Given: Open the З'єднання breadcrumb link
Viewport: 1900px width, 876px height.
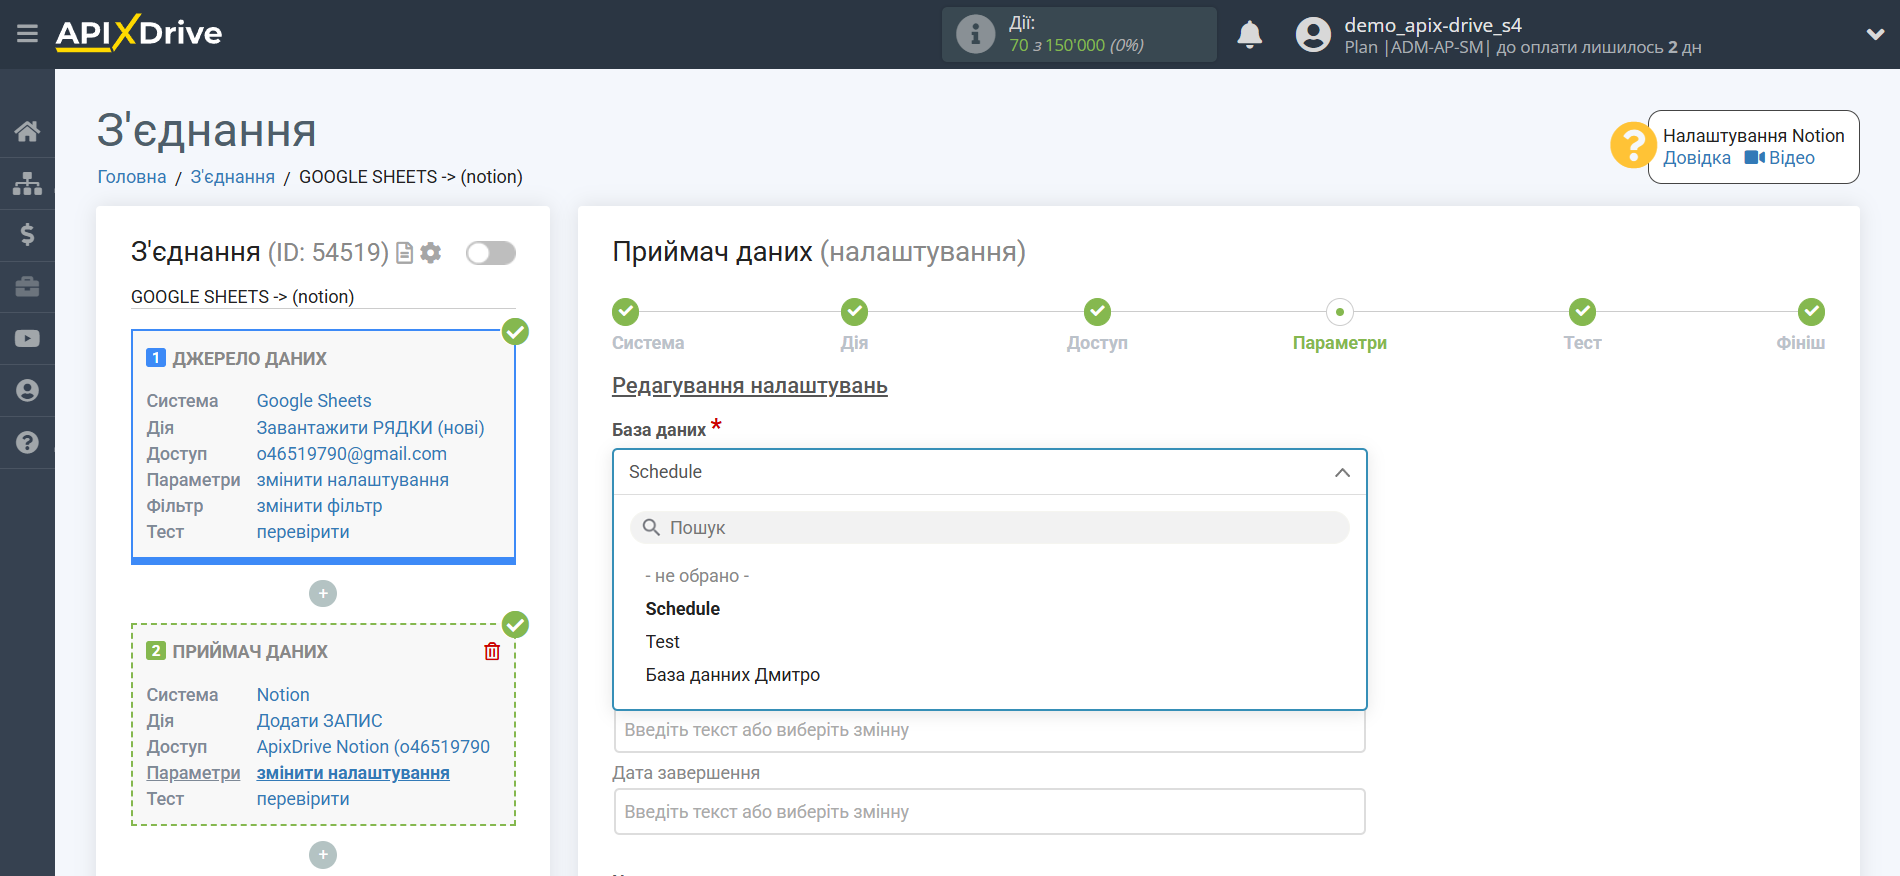Looking at the screenshot, I should point(233,177).
